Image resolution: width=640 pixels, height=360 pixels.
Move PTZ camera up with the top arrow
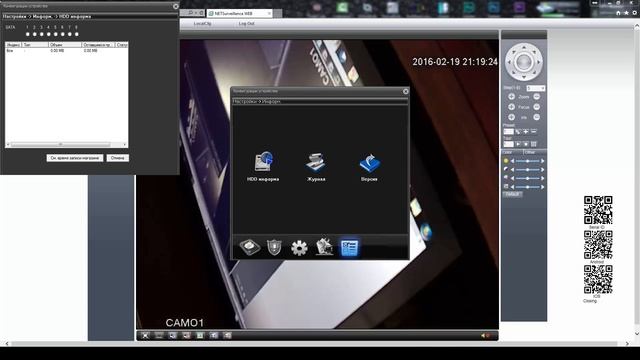click(x=524, y=48)
